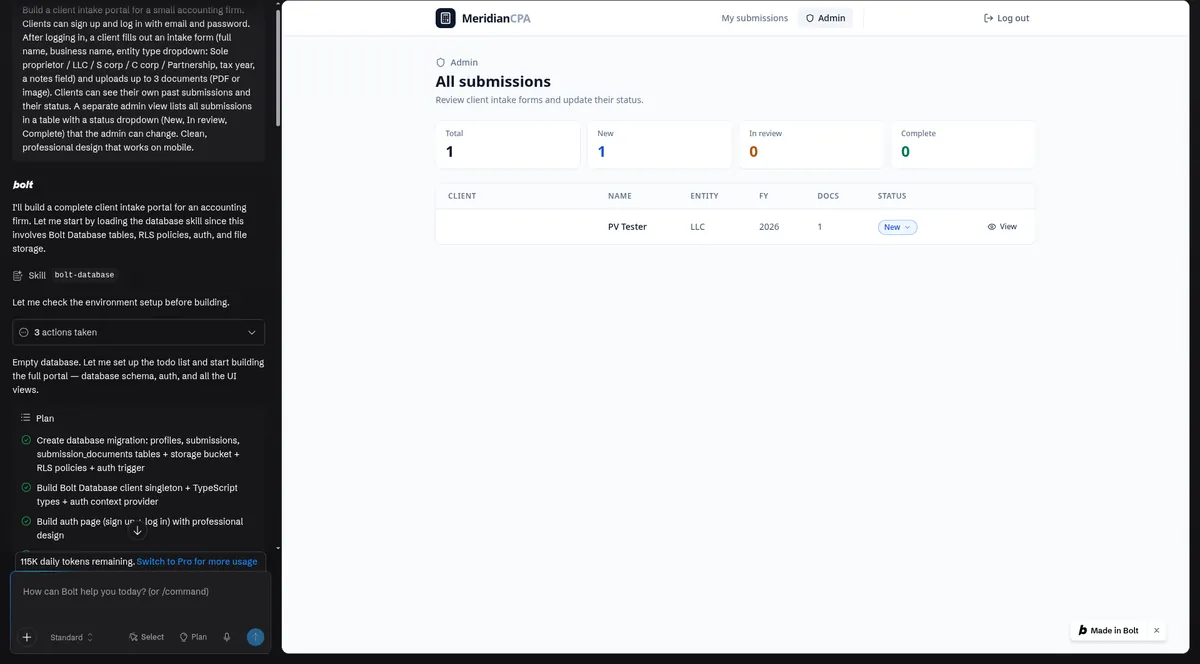Click the chat panel scrollbar down arrow

(278, 548)
